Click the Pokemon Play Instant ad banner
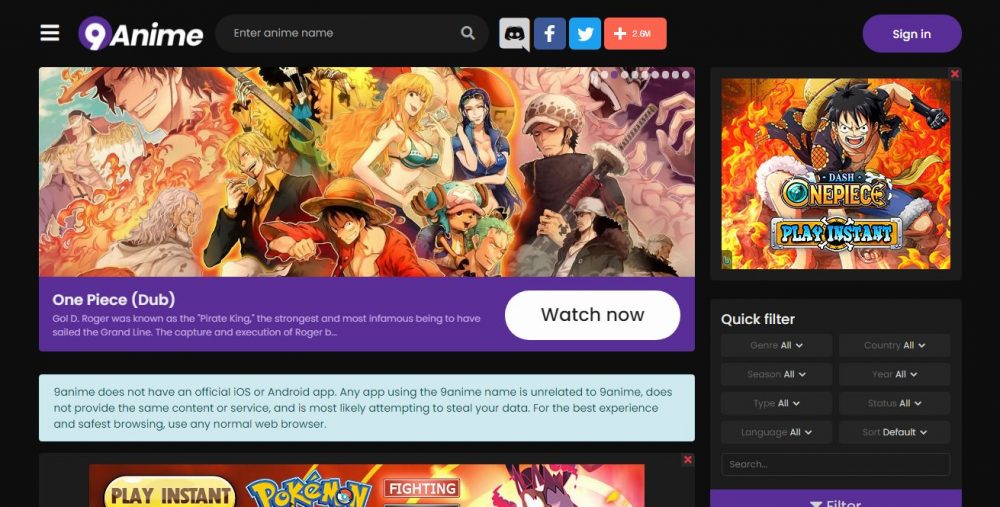The height and width of the screenshot is (507, 1000). tap(367, 485)
